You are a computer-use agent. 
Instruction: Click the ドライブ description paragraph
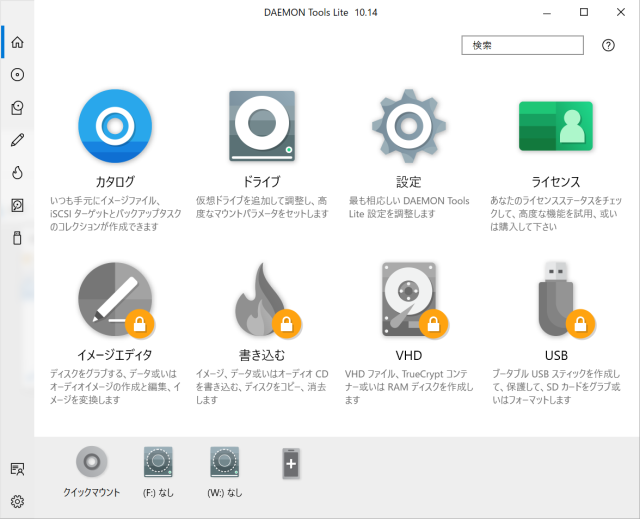pos(262,207)
